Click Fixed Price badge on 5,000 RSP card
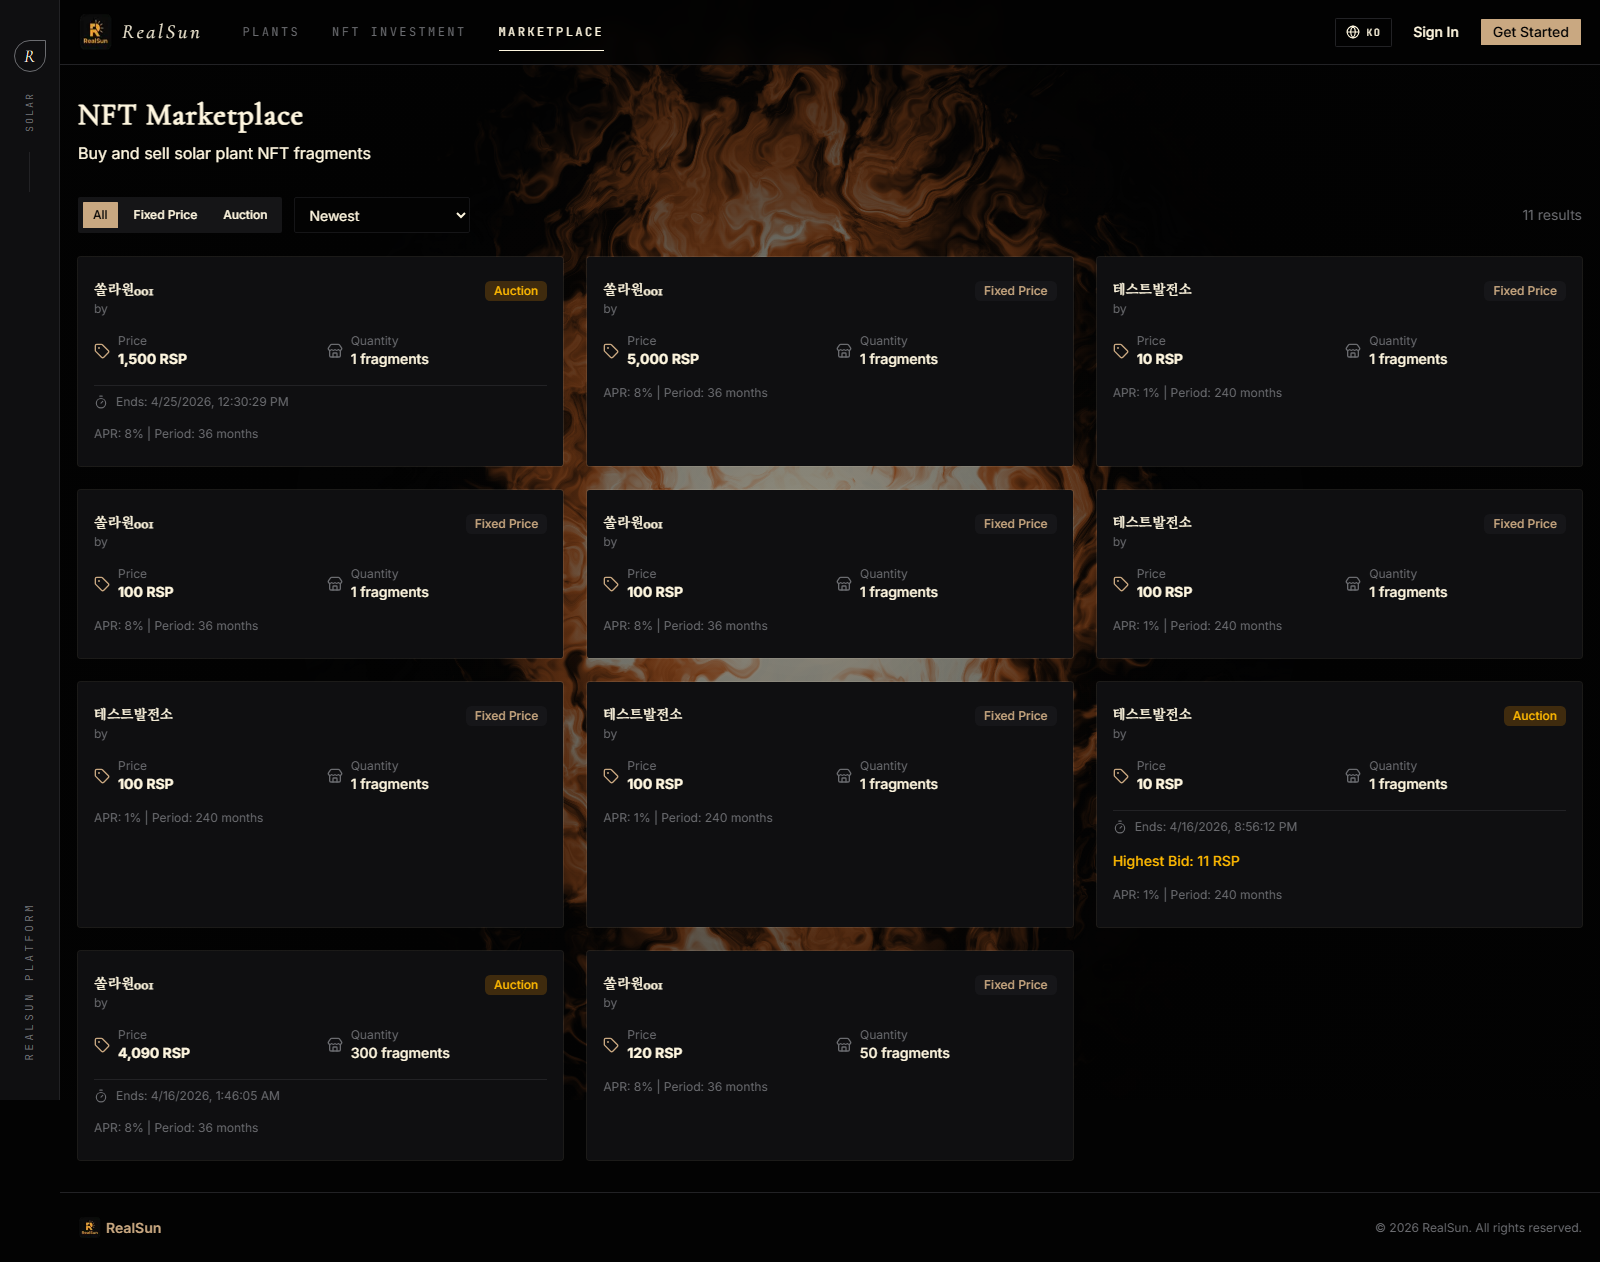1600x1262 pixels. [x=1015, y=291]
